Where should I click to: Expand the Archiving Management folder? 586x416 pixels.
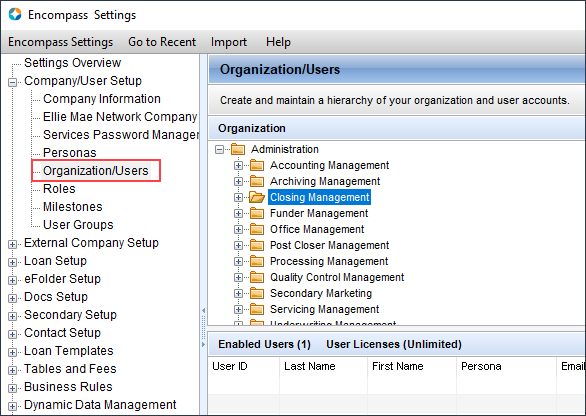tap(238, 181)
